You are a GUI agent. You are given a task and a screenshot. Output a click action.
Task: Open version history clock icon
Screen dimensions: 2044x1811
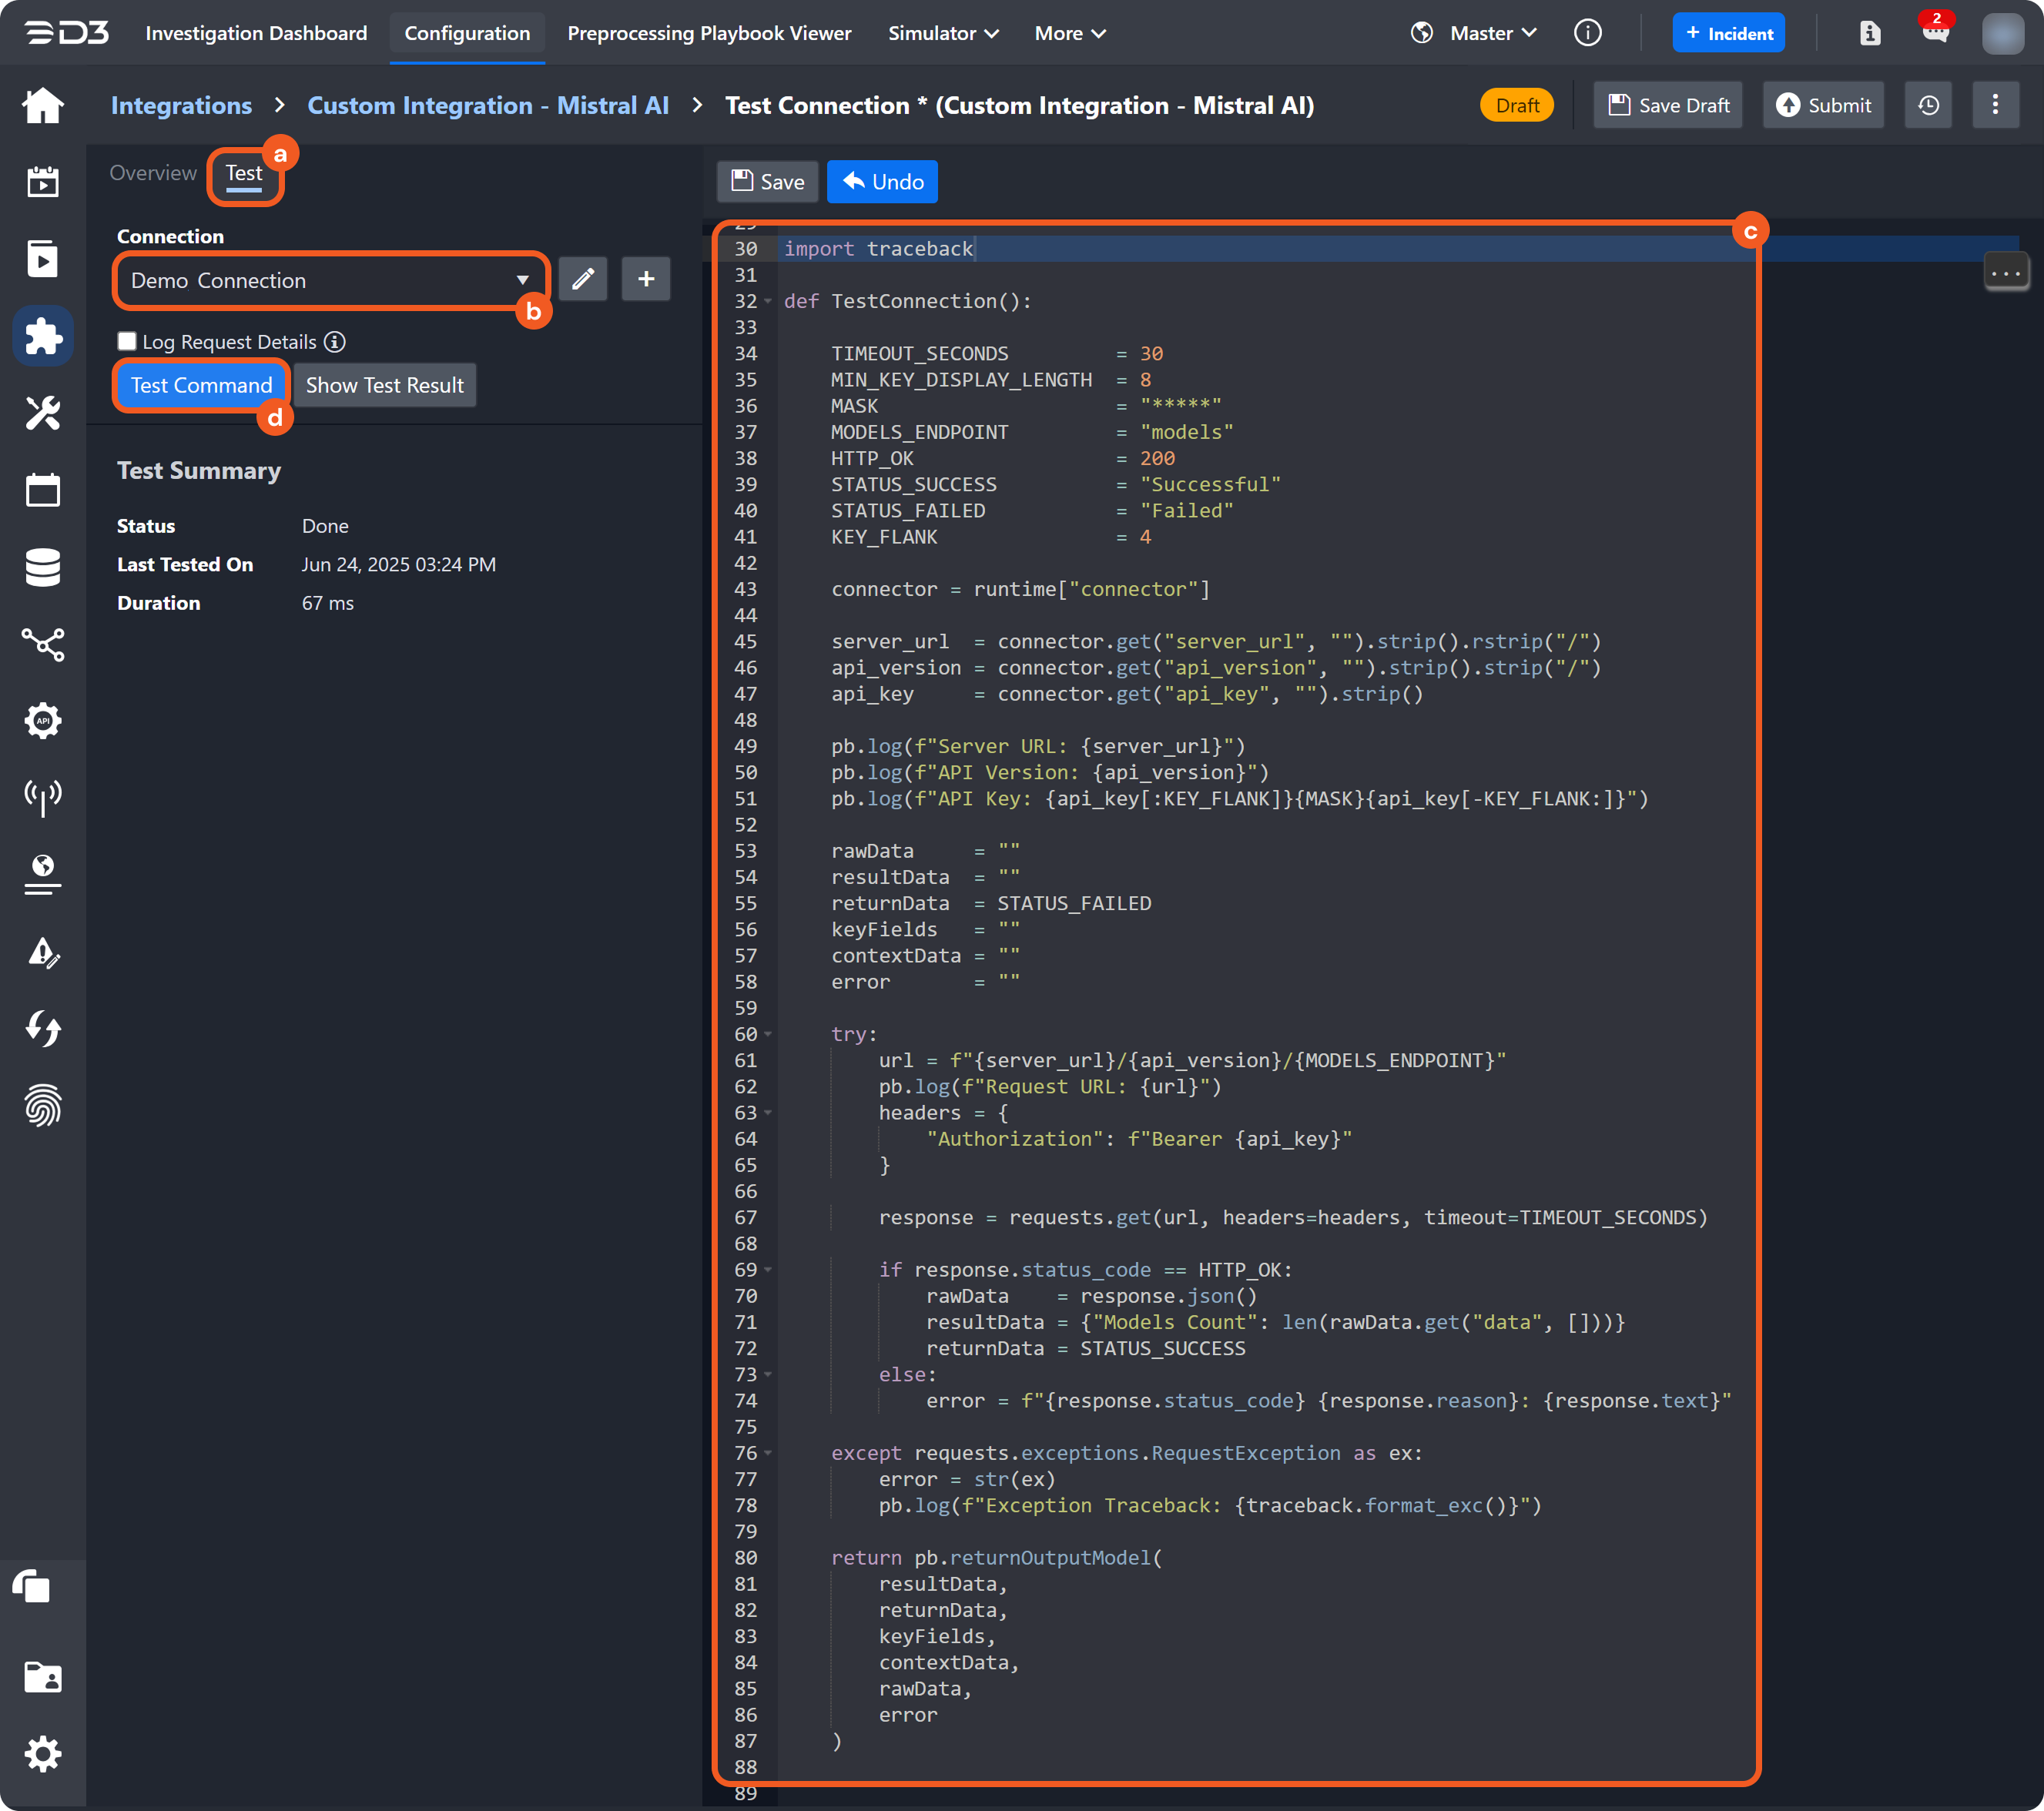tap(1928, 105)
